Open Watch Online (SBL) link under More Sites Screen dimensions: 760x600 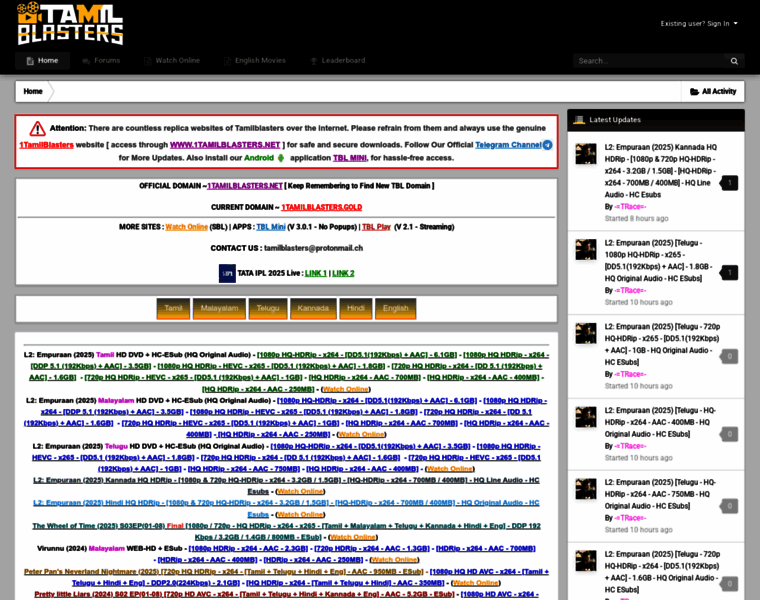tap(187, 227)
